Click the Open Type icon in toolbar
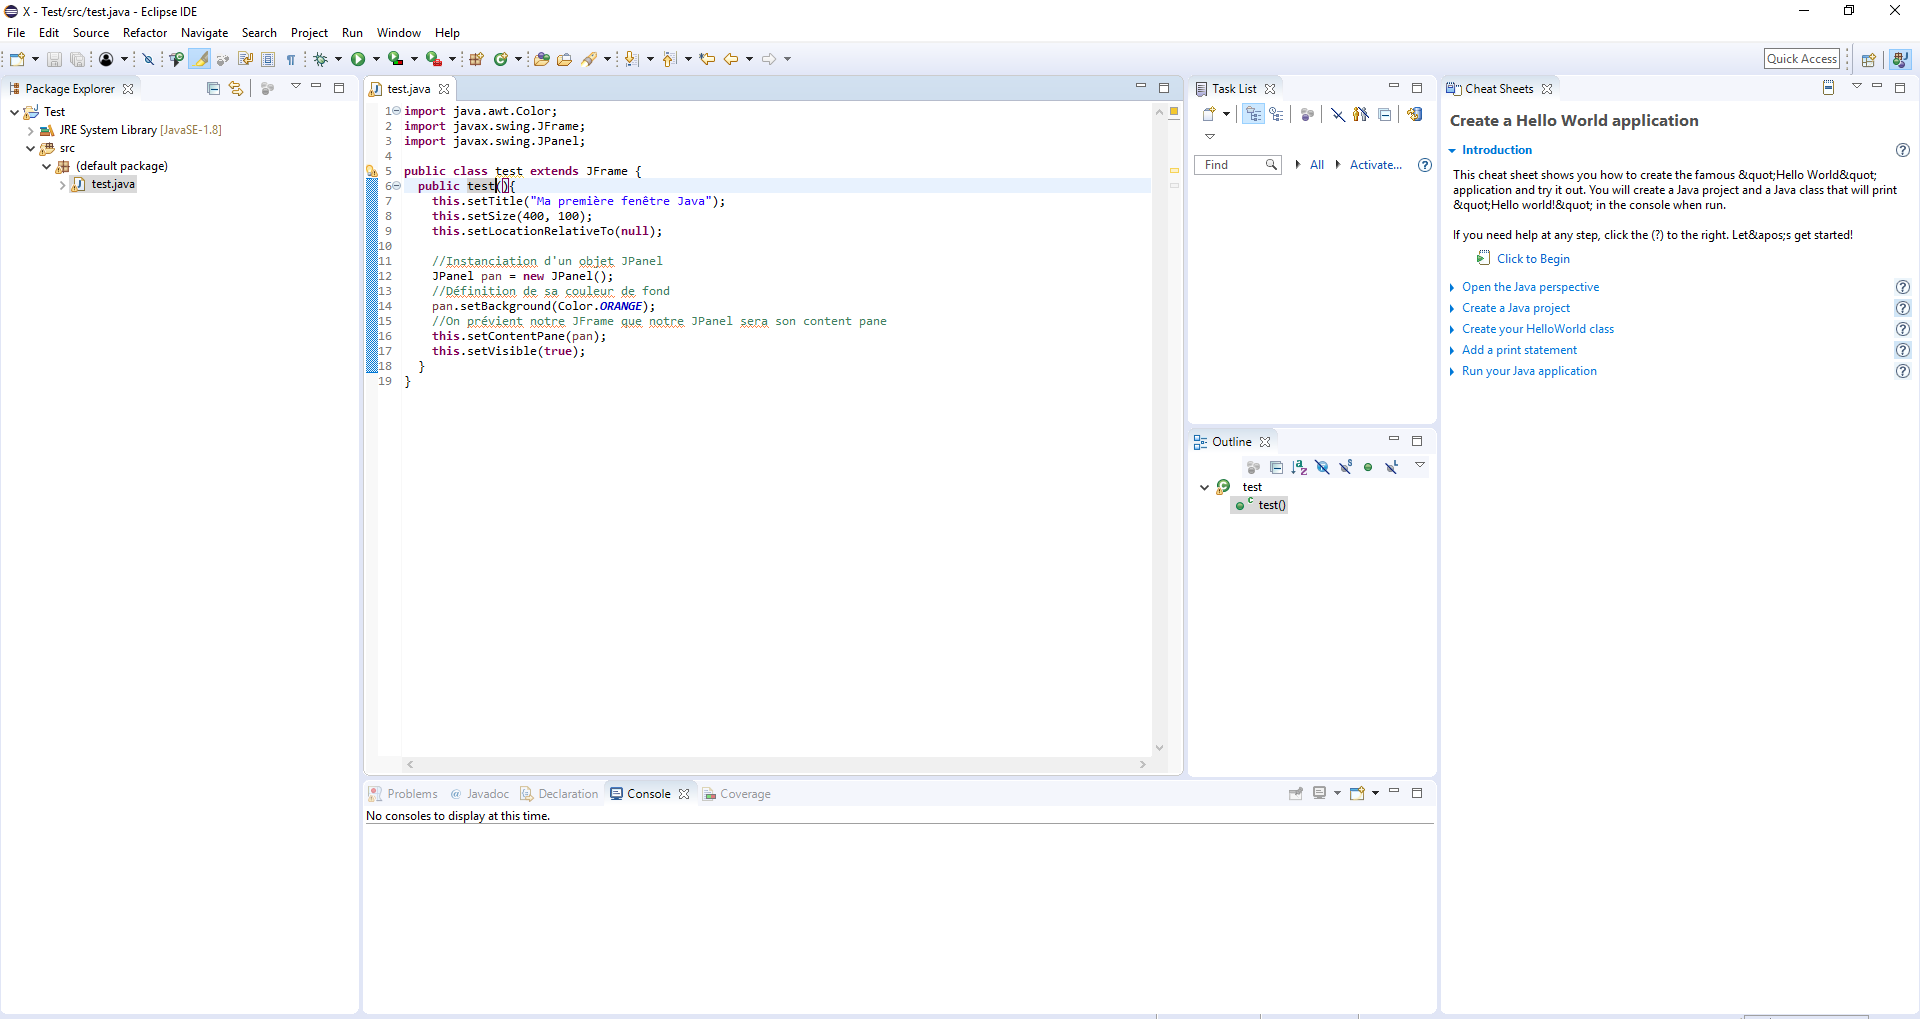The width and height of the screenshot is (1920, 1019). coord(541,59)
